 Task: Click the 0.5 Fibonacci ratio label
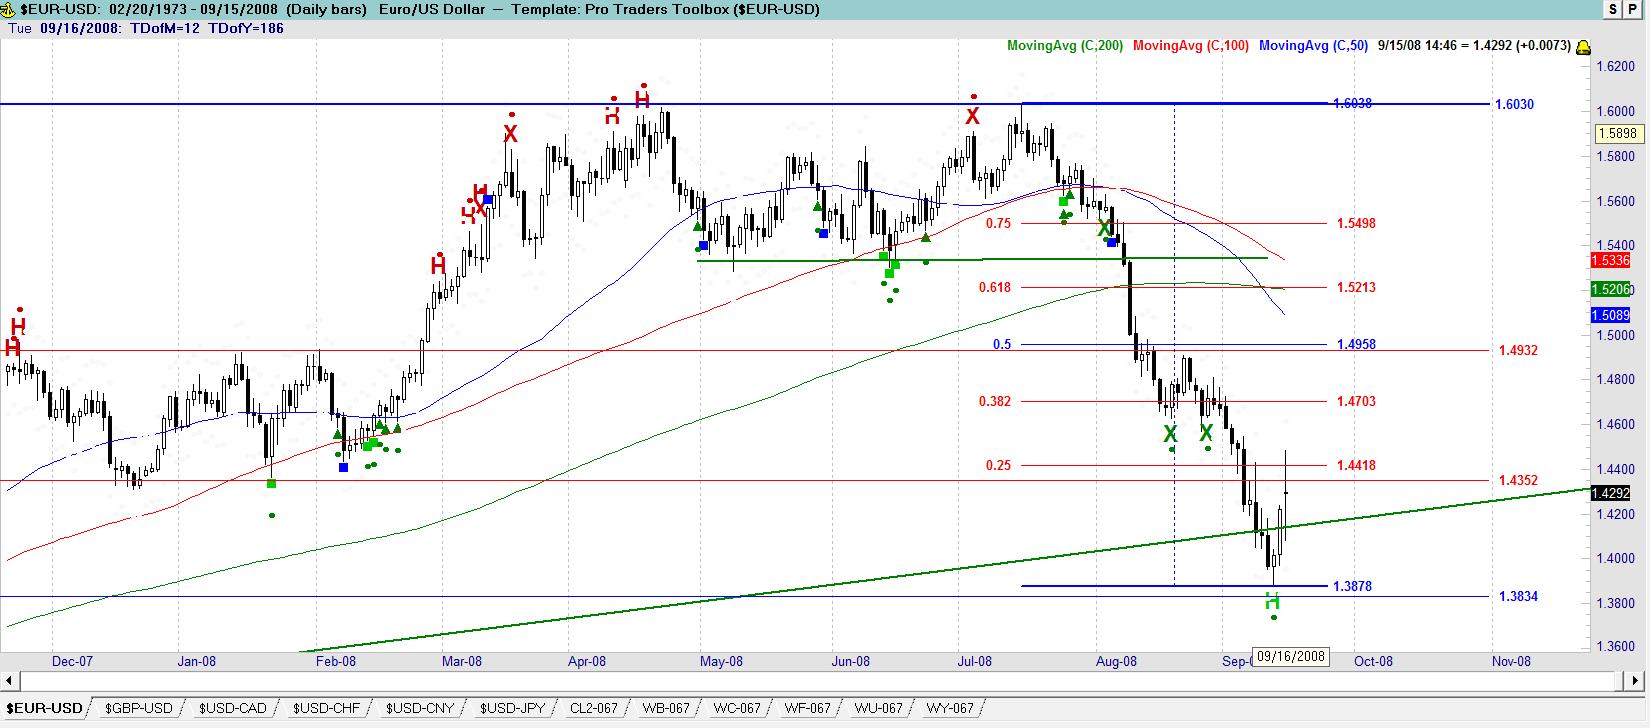(1002, 344)
